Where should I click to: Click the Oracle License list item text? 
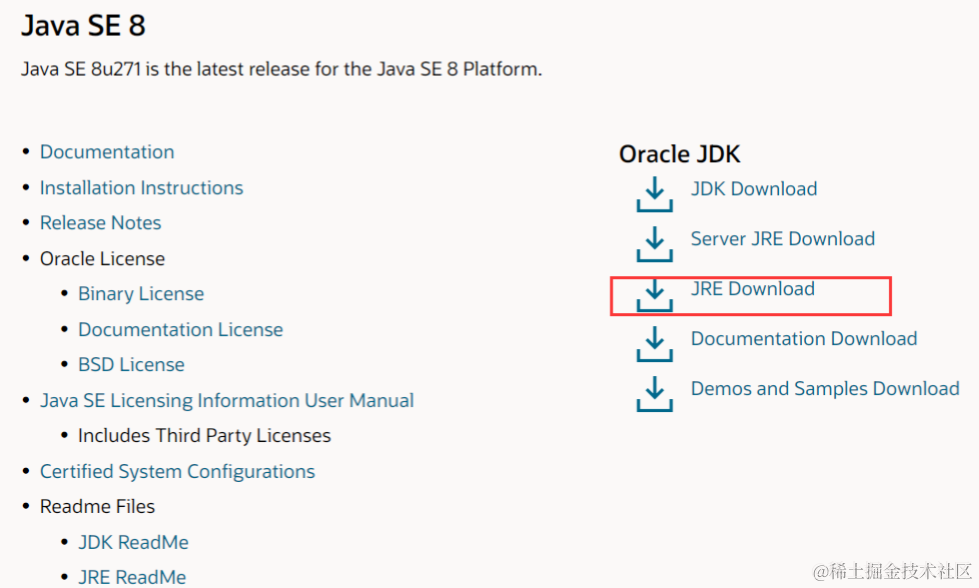102,258
